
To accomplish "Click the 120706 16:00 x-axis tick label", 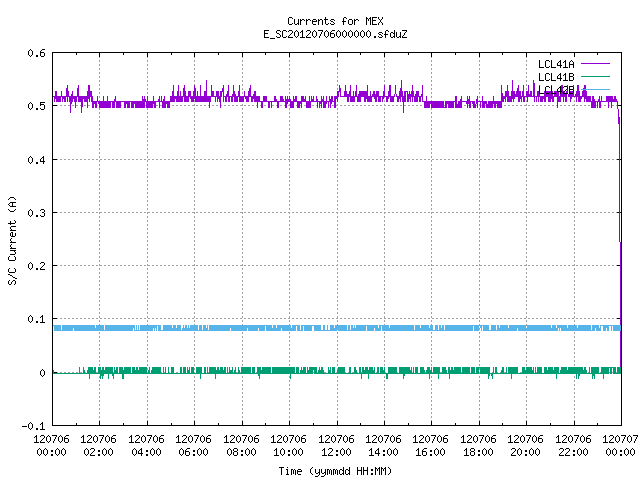I will pos(431,445).
